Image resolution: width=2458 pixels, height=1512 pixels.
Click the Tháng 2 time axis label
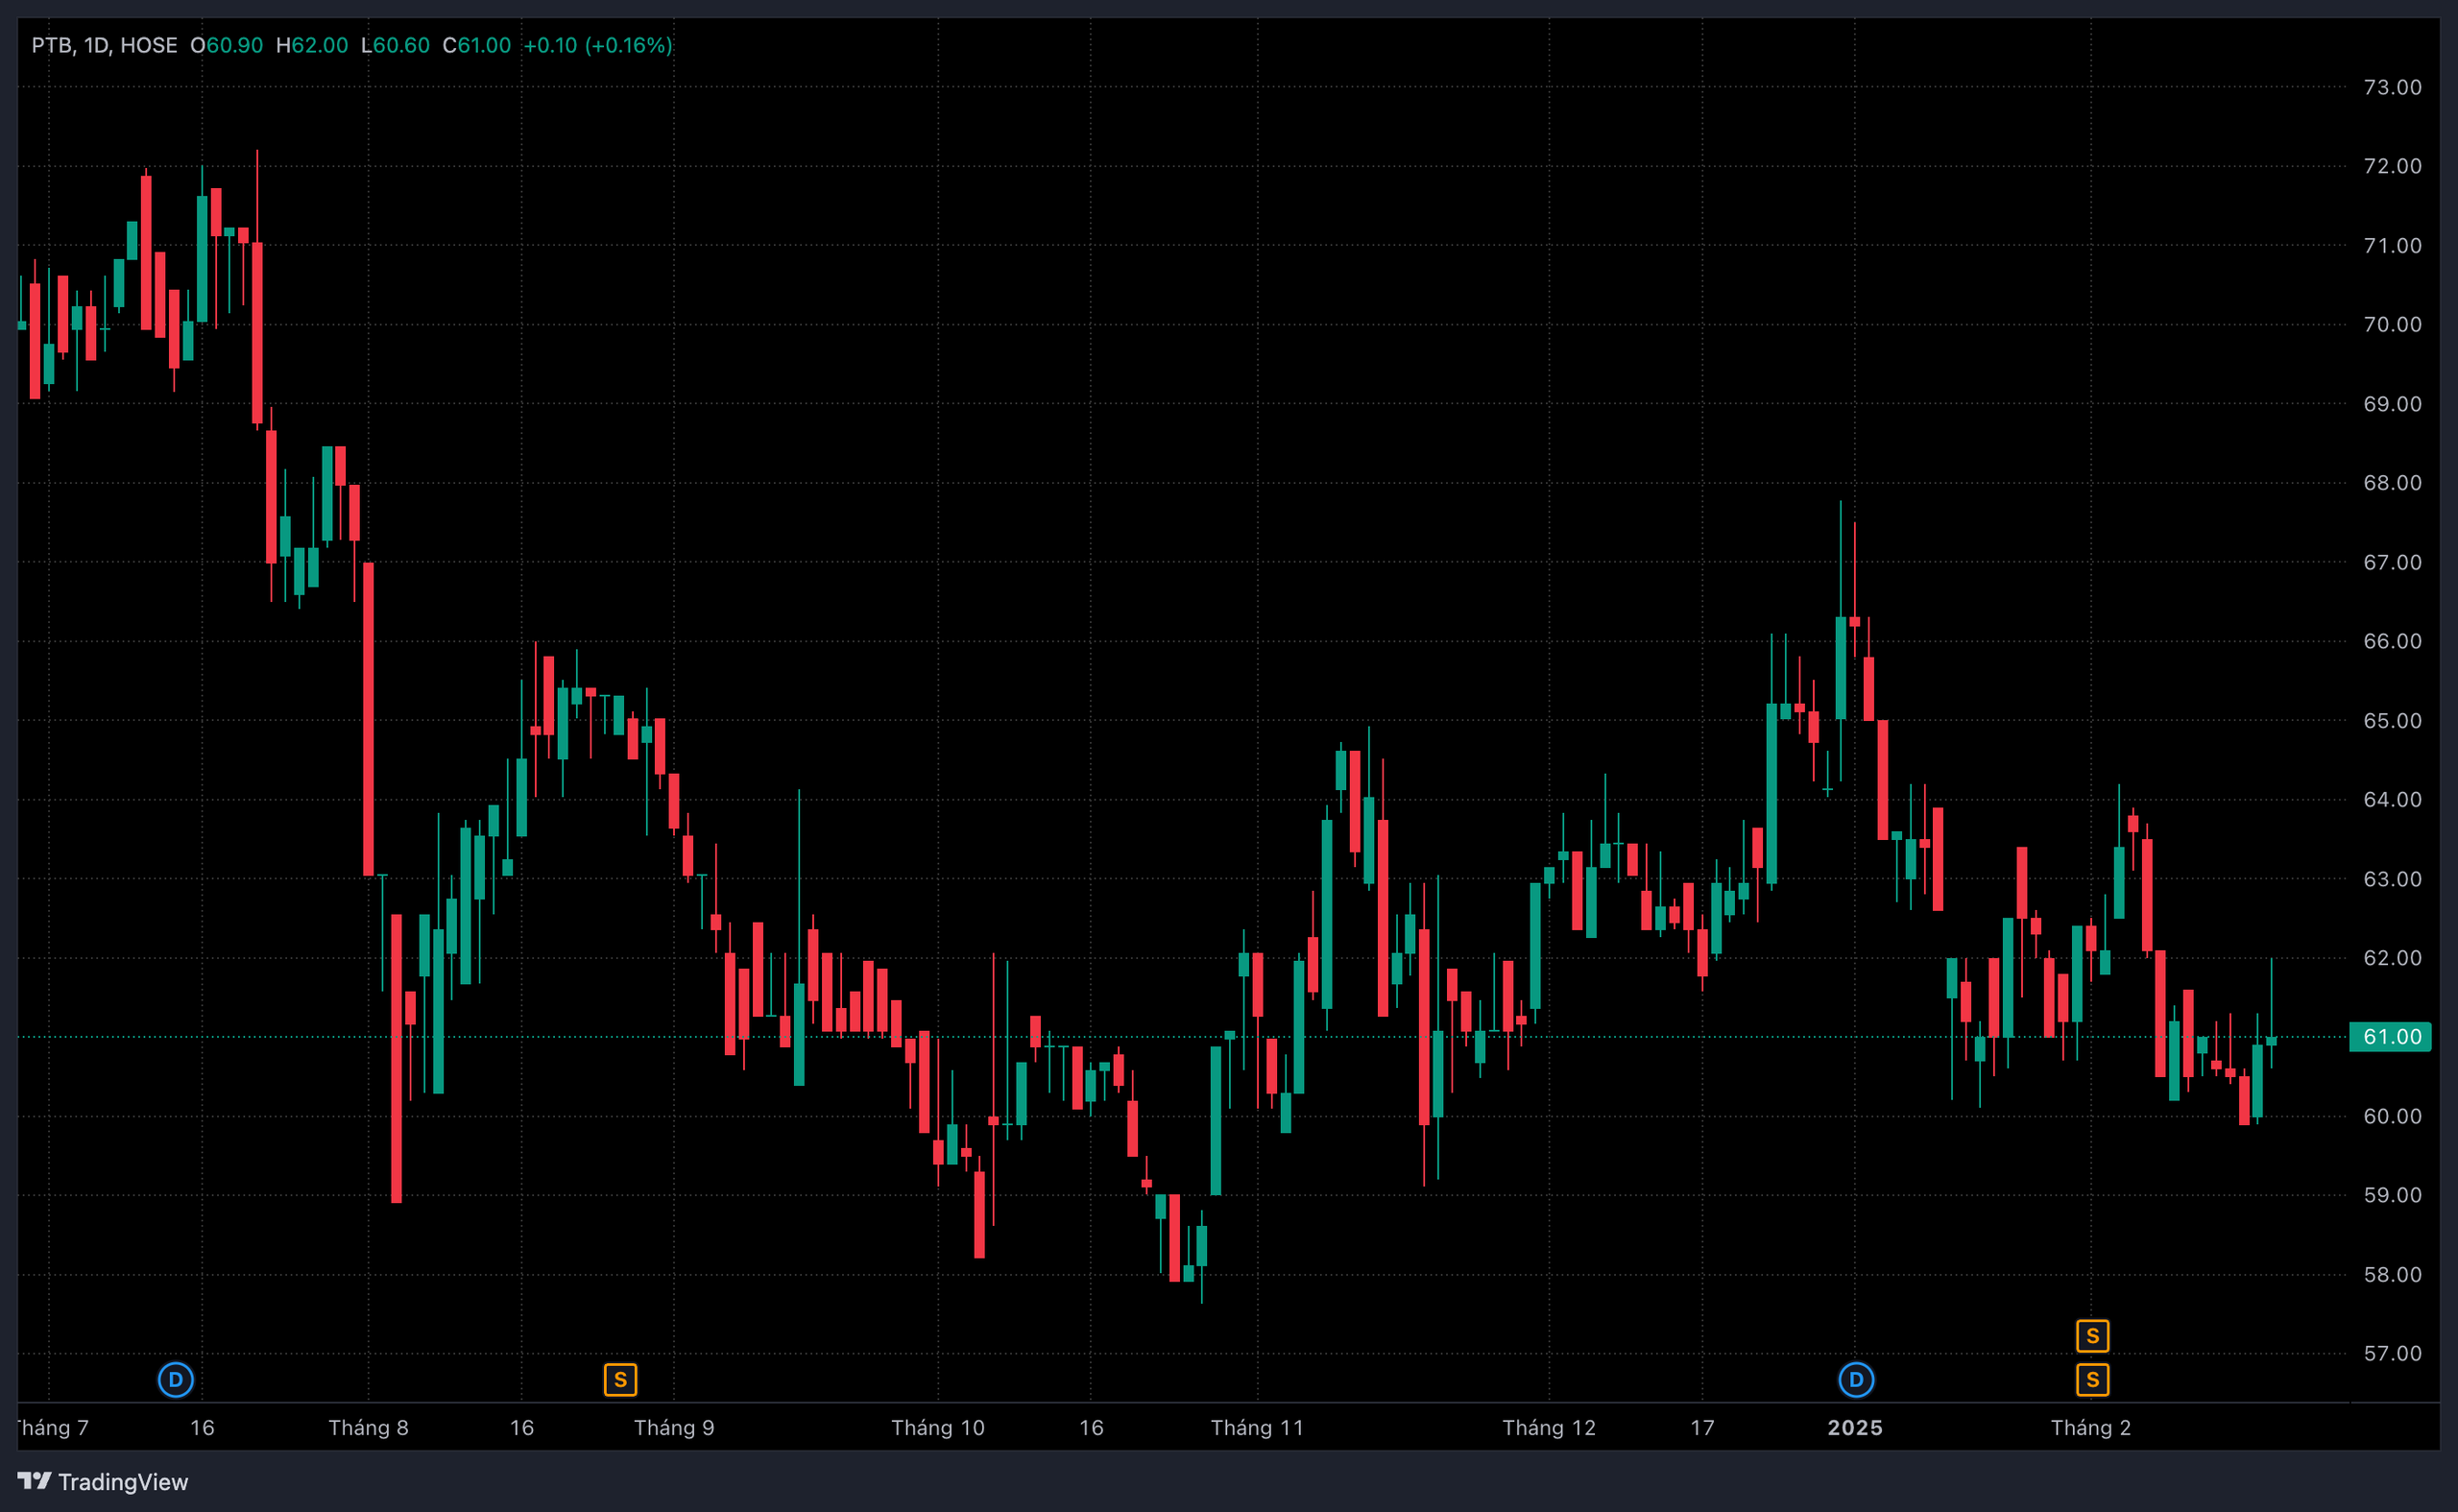[2091, 1427]
